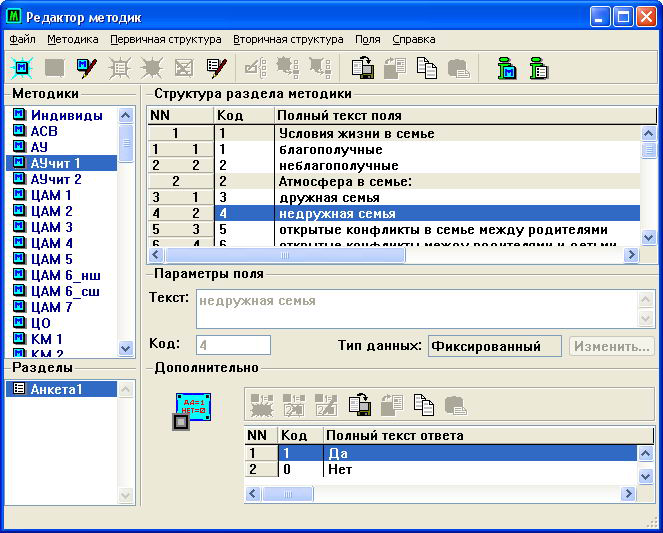Click scroll-right arrow of answers table
The height and width of the screenshot is (533, 663).
(628, 493)
